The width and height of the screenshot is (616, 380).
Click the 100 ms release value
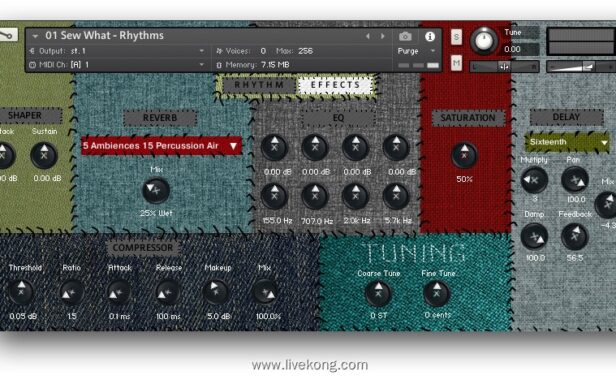pyautogui.click(x=168, y=316)
